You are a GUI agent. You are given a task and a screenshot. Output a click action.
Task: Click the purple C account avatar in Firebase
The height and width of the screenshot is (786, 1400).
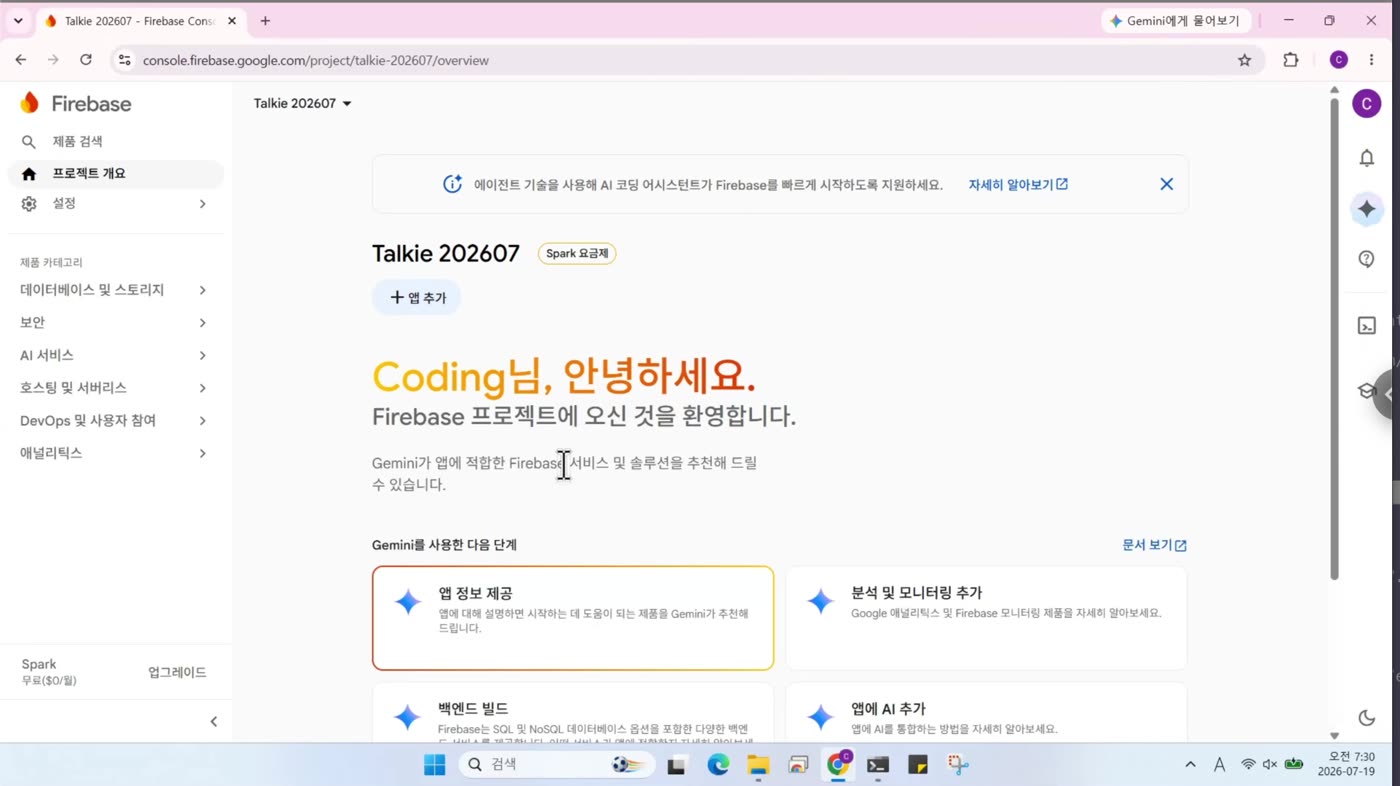pyautogui.click(x=1367, y=103)
